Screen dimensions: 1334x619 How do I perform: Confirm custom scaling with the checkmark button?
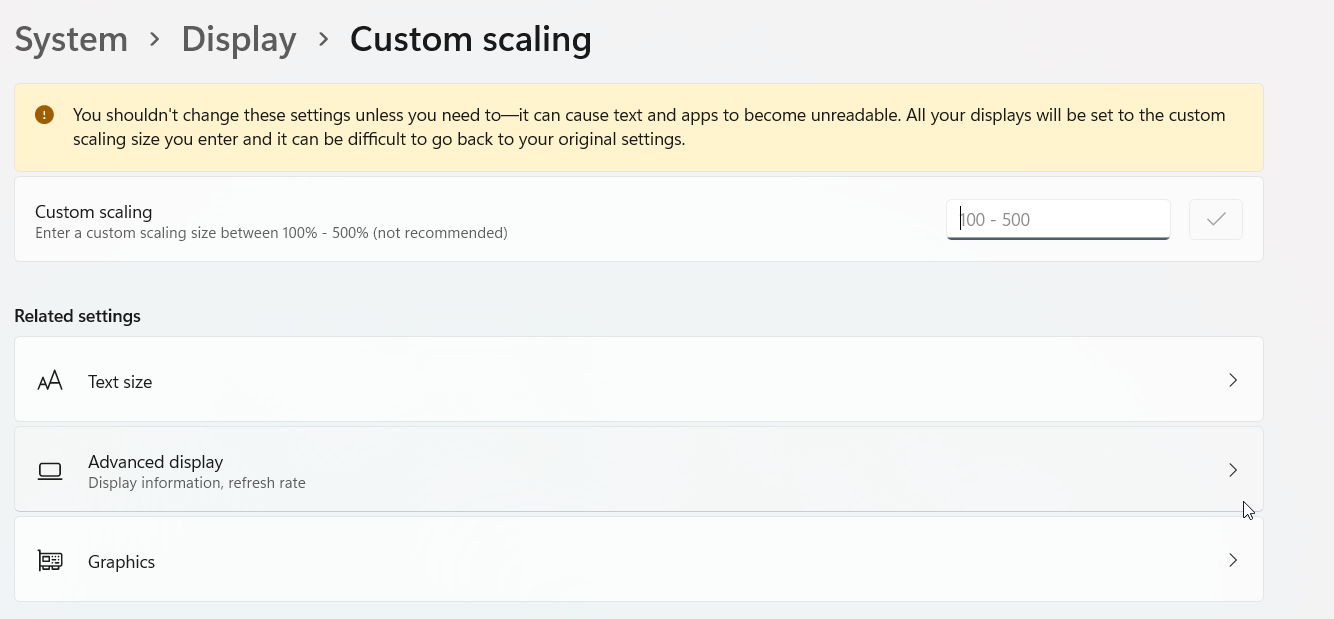1215,220
